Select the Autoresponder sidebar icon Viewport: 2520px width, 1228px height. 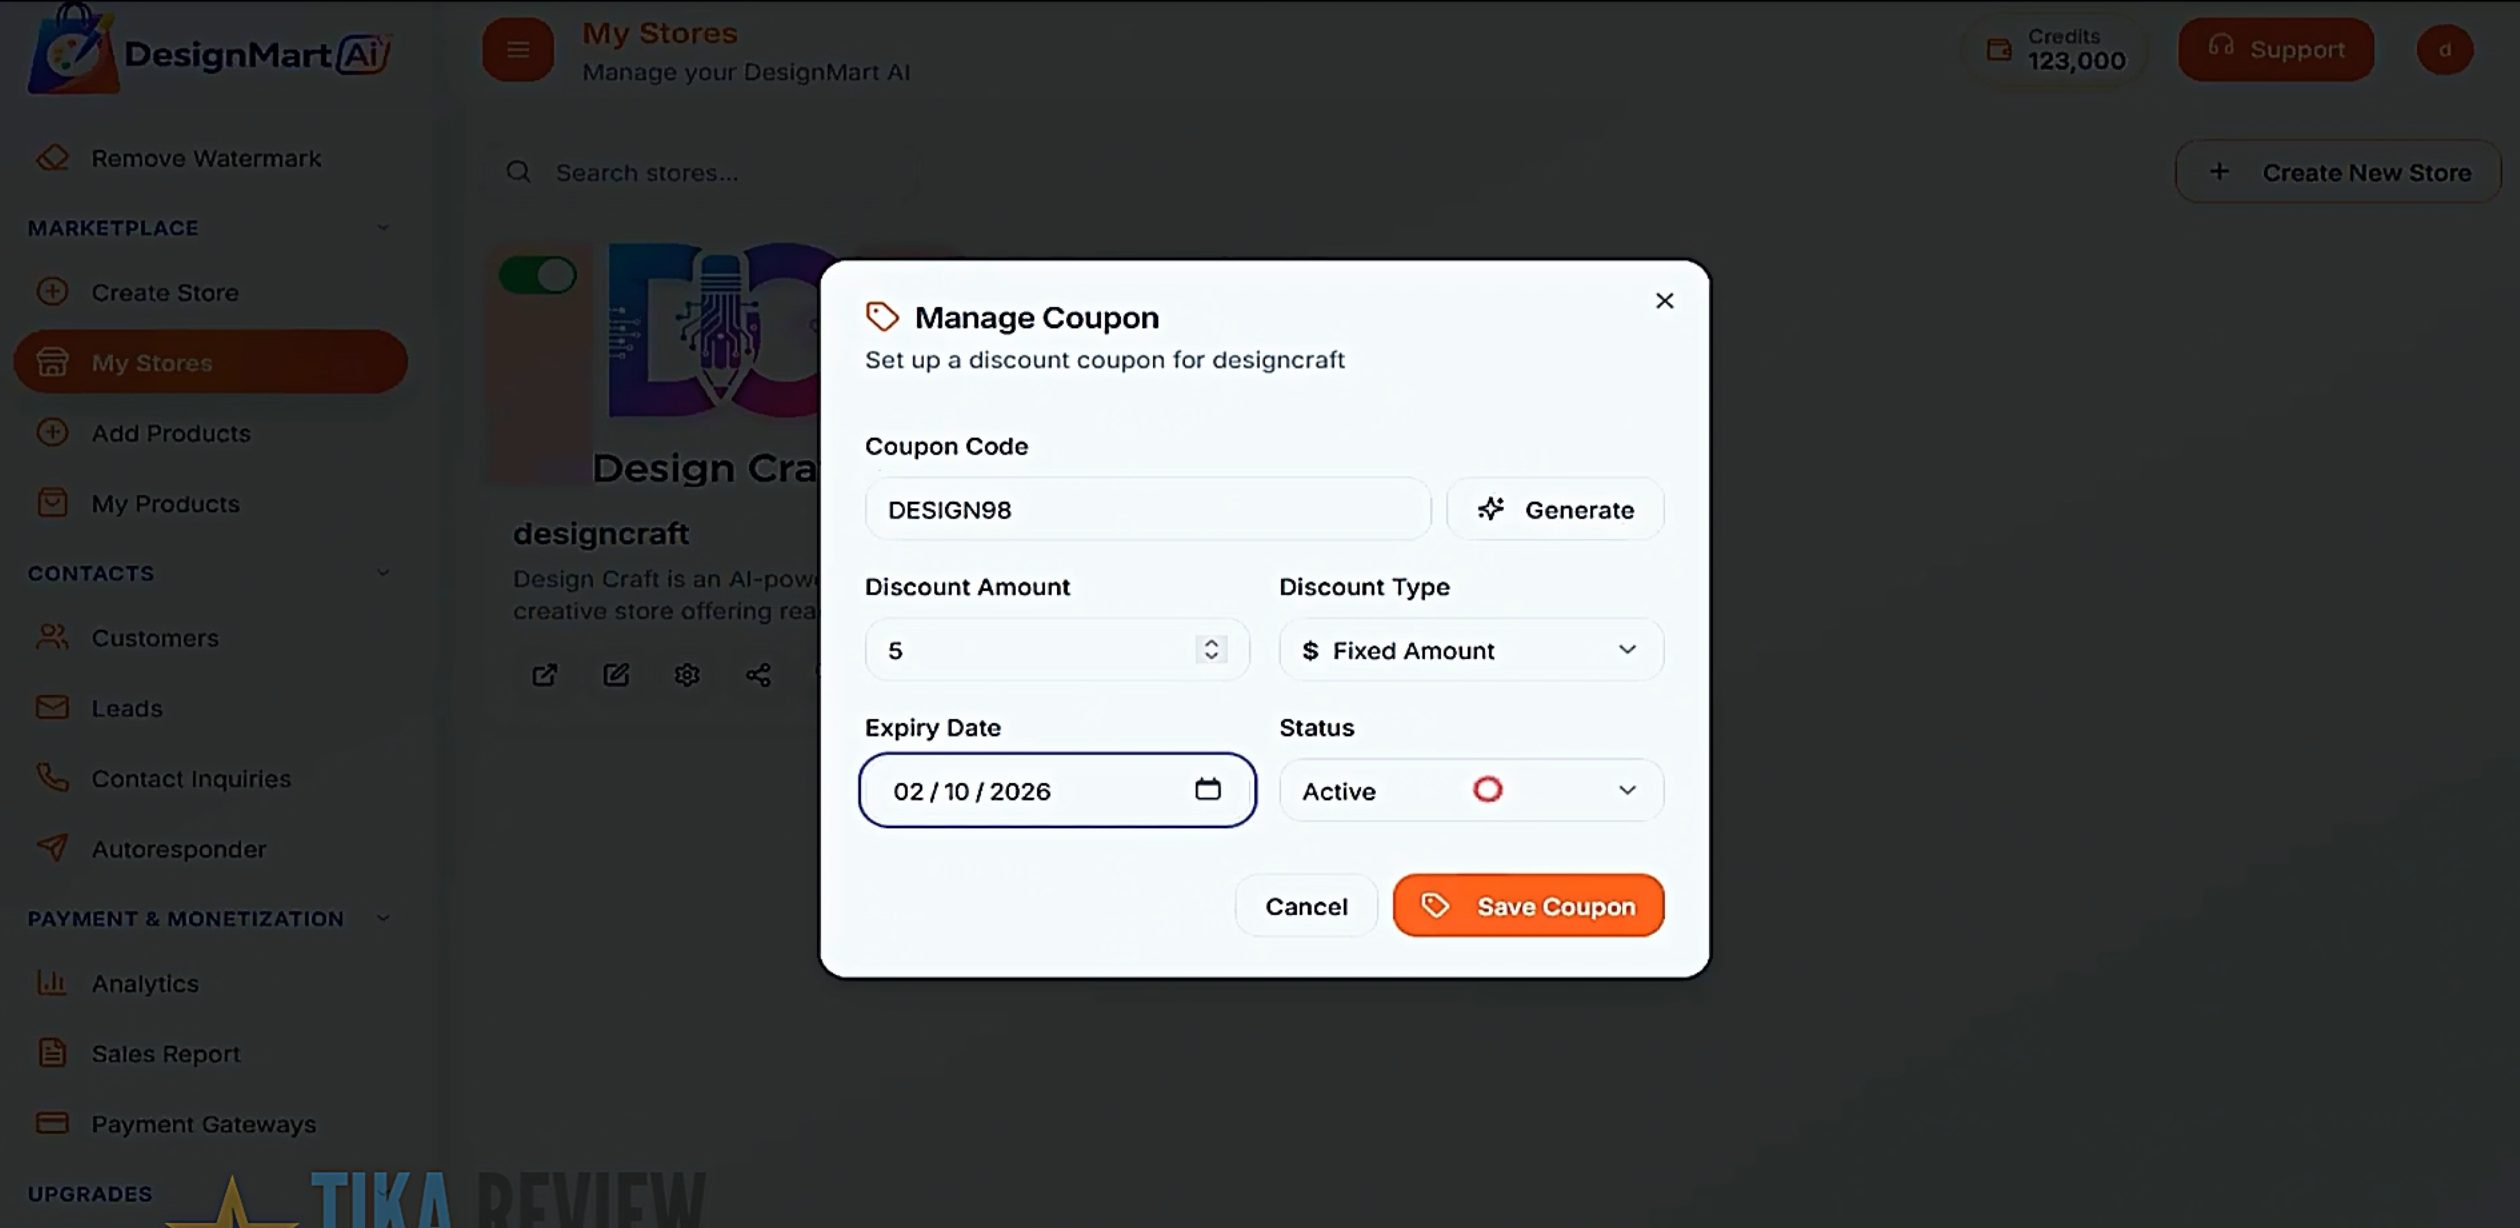tap(51, 849)
